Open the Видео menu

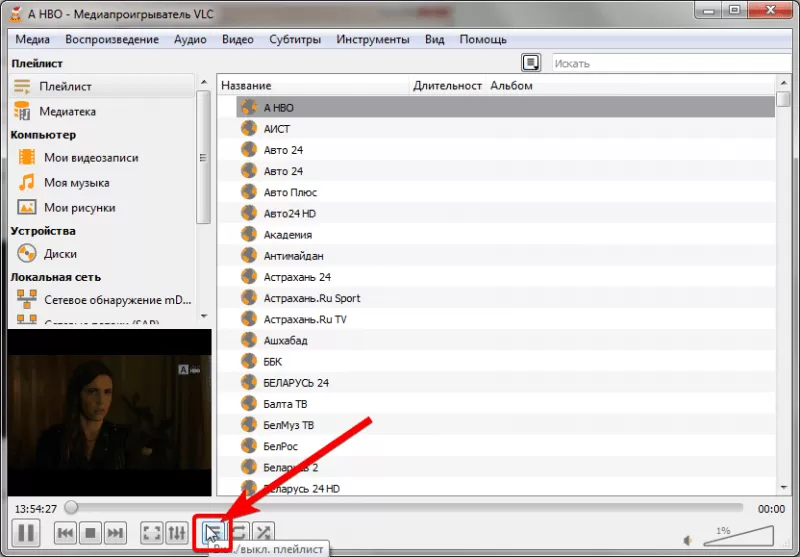(238, 39)
